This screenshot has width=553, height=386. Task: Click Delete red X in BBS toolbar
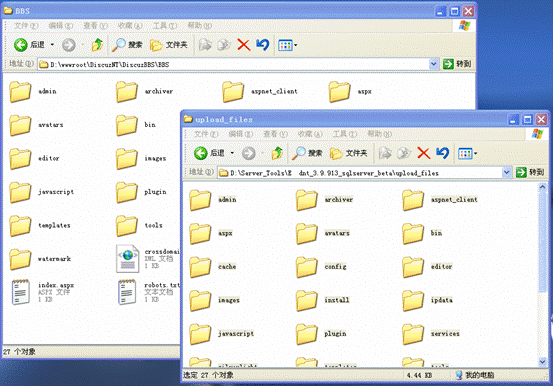coord(243,45)
